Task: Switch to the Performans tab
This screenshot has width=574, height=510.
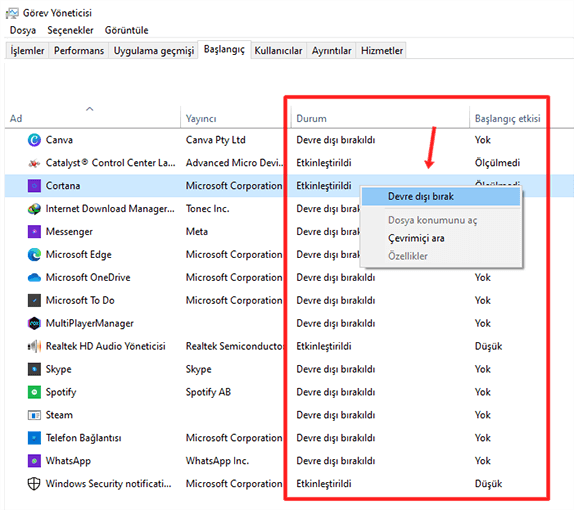Action: pos(79,51)
